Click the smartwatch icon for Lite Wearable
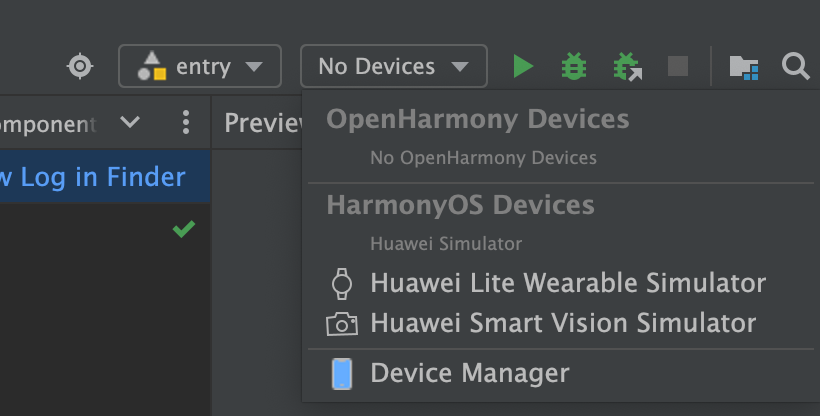Image resolution: width=820 pixels, height=416 pixels. (x=342, y=284)
